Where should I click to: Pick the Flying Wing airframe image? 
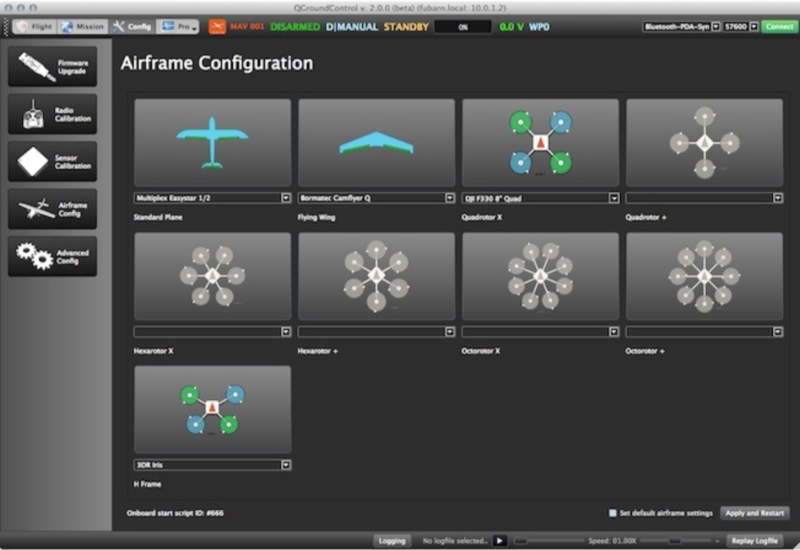(376, 143)
